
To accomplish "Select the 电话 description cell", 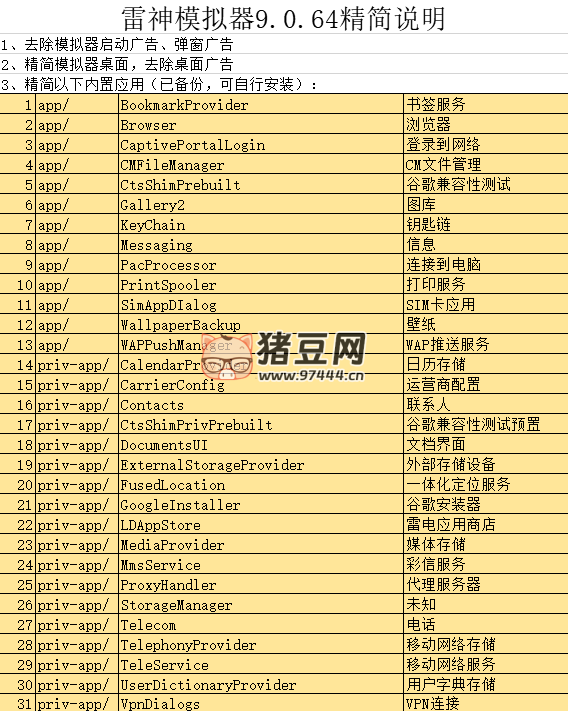I will [x=486, y=624].
